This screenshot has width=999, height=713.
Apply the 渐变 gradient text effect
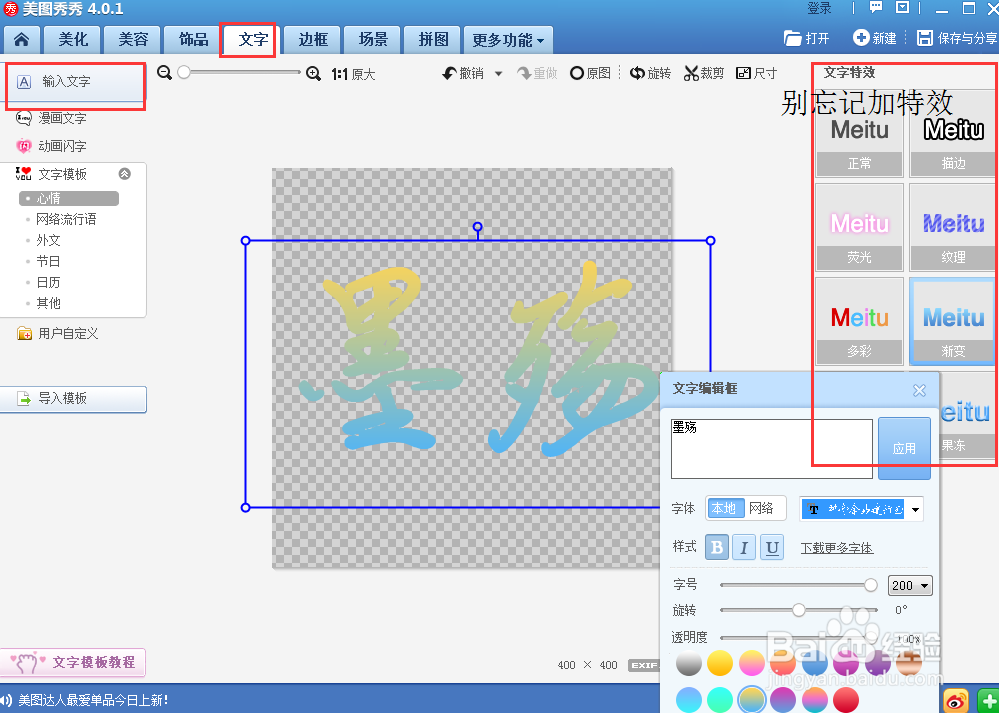click(x=953, y=321)
